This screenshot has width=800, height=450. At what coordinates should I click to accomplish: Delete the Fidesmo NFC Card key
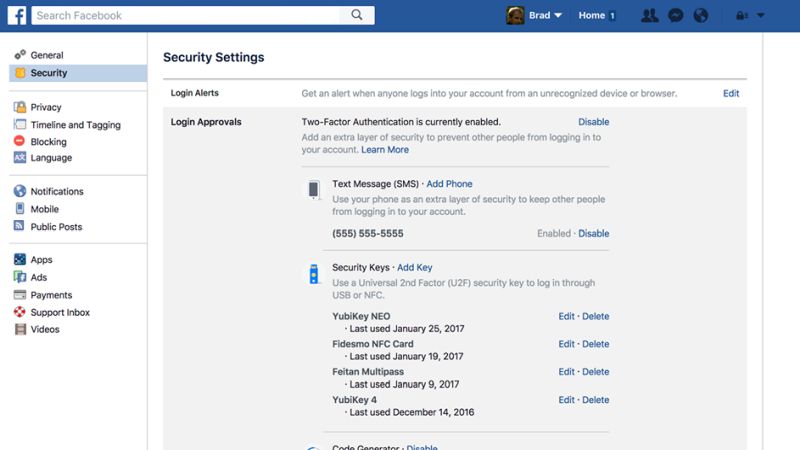click(595, 344)
